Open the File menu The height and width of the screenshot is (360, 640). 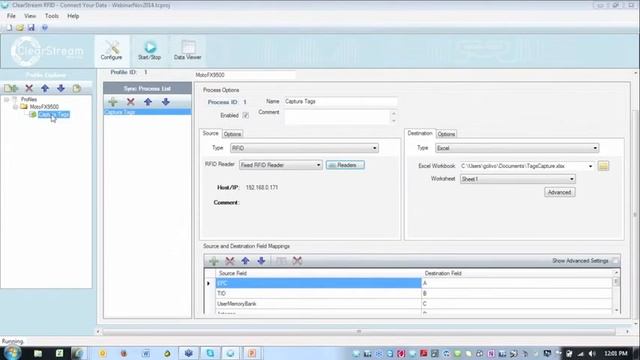pyautogui.click(x=11, y=16)
